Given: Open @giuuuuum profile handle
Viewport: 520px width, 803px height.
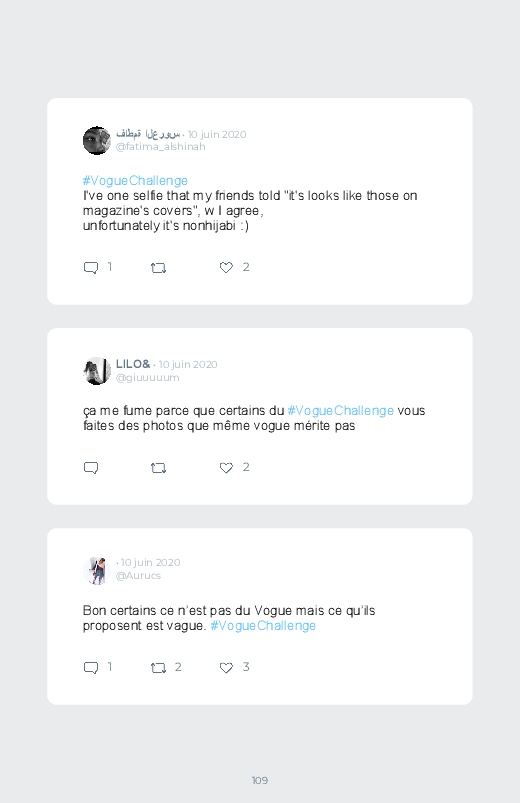Looking at the screenshot, I should click(x=148, y=377).
